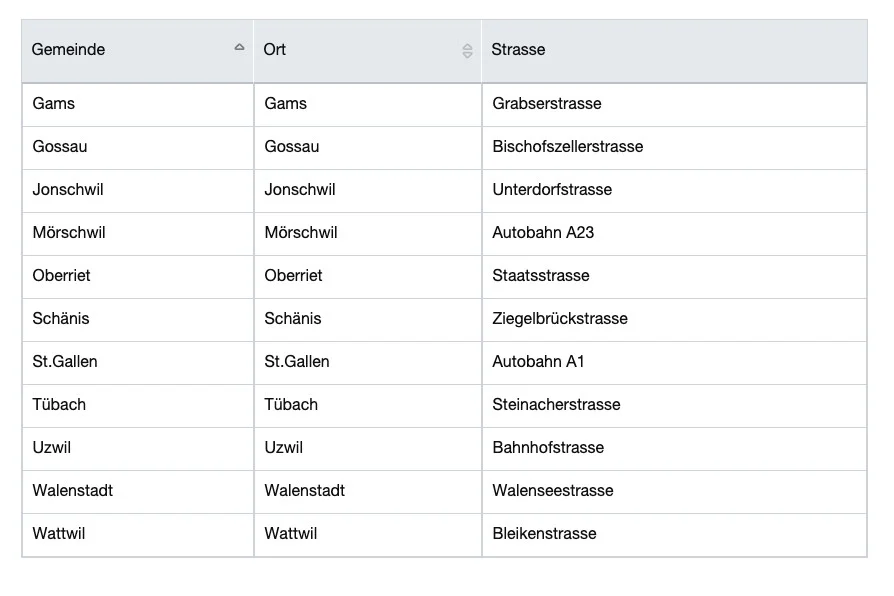Sort table by Ort column header
The height and width of the screenshot is (596, 894).
(368, 50)
